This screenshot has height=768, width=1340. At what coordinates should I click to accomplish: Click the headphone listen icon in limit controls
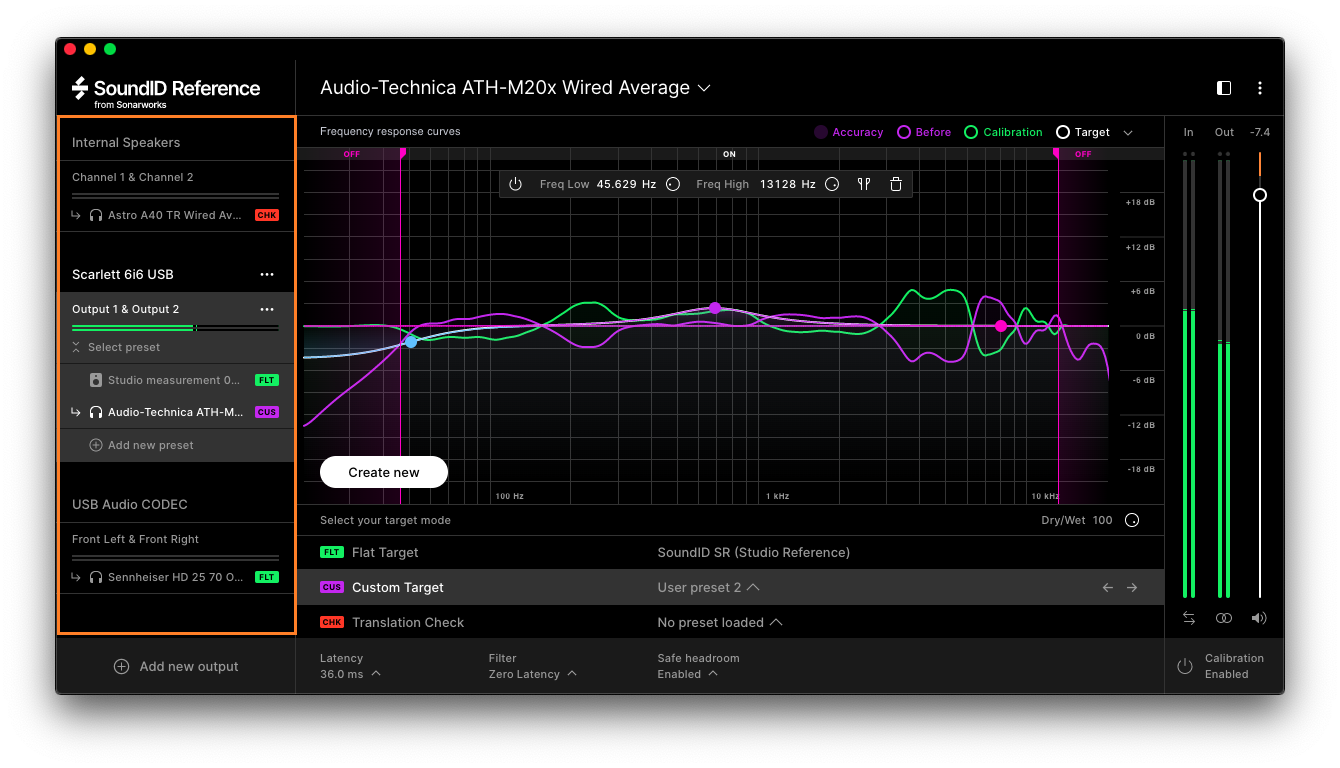click(864, 184)
